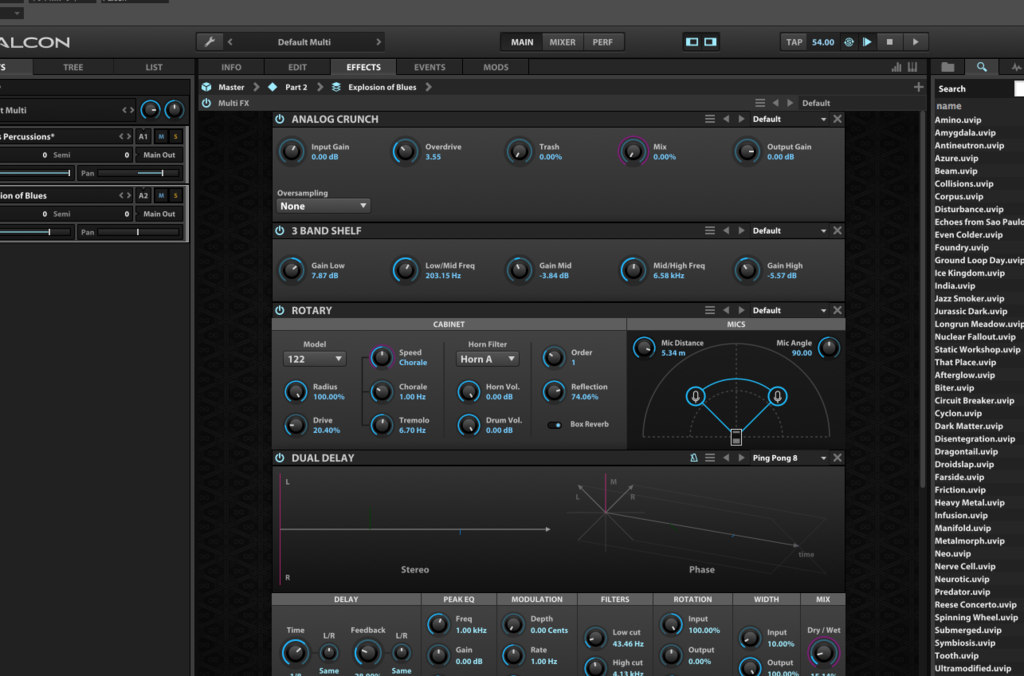Click the Dual Delay metronome sync icon
1024x676 pixels.
click(694, 458)
